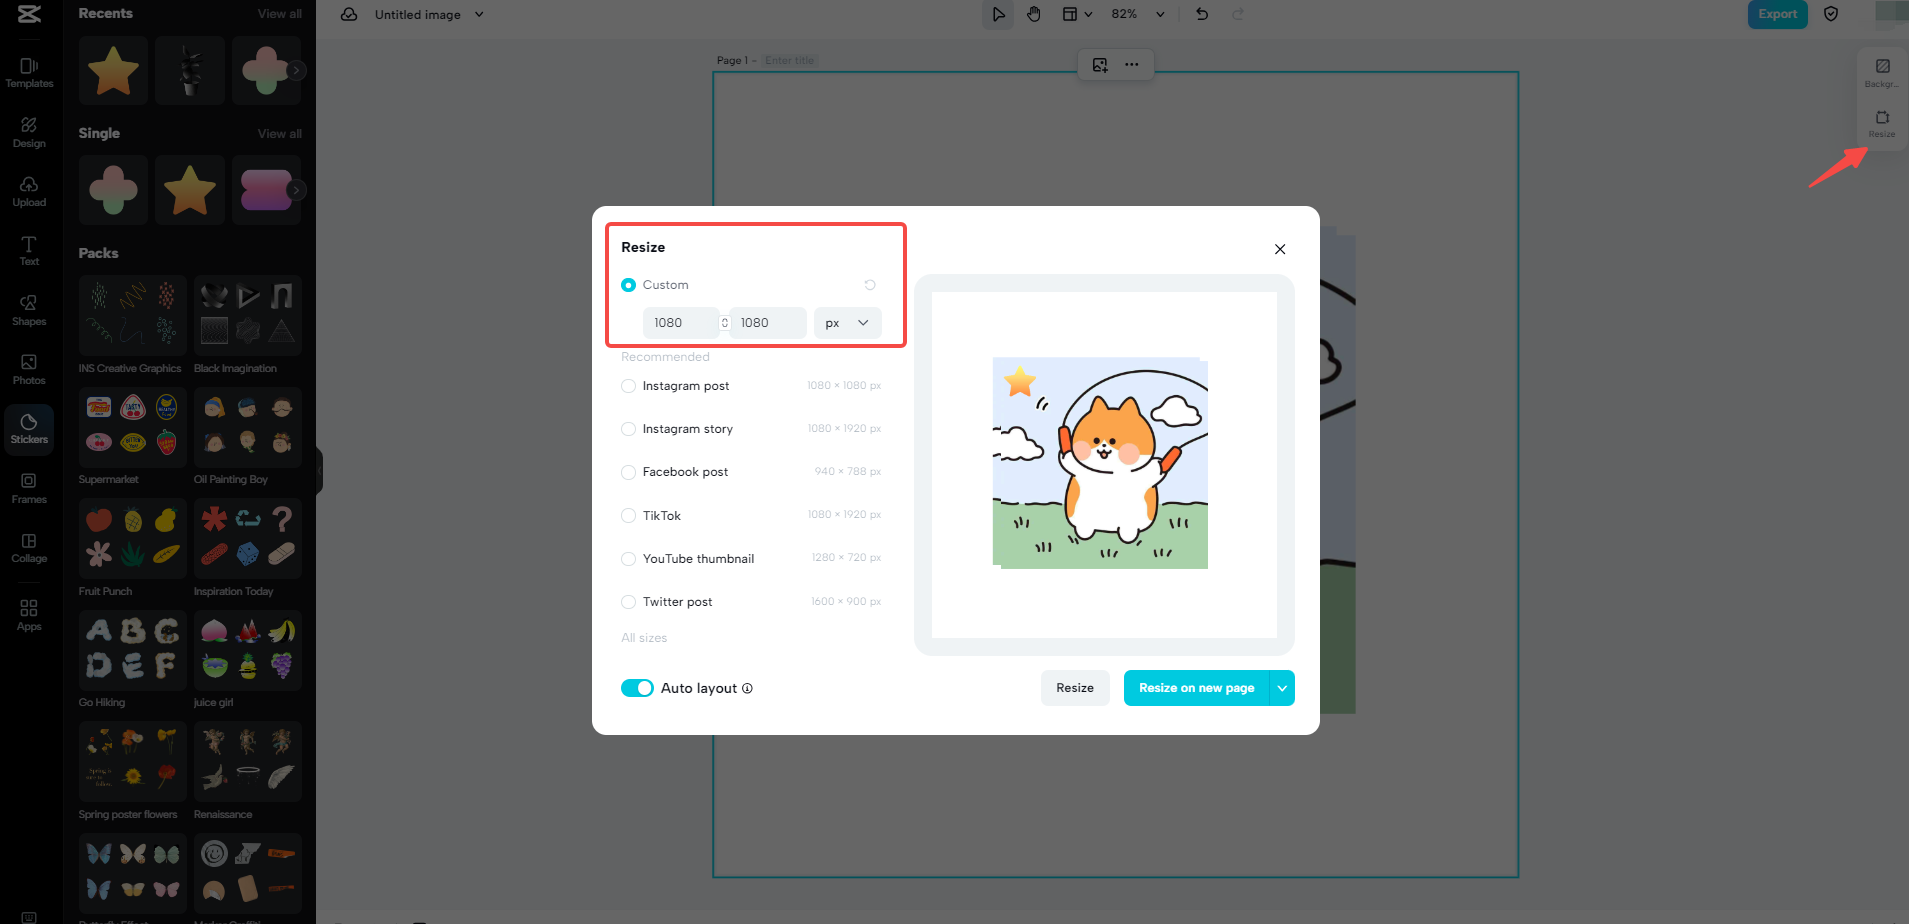The image size is (1909, 924).
Task: Click the Resize tool in right panel
Action: click(1882, 124)
